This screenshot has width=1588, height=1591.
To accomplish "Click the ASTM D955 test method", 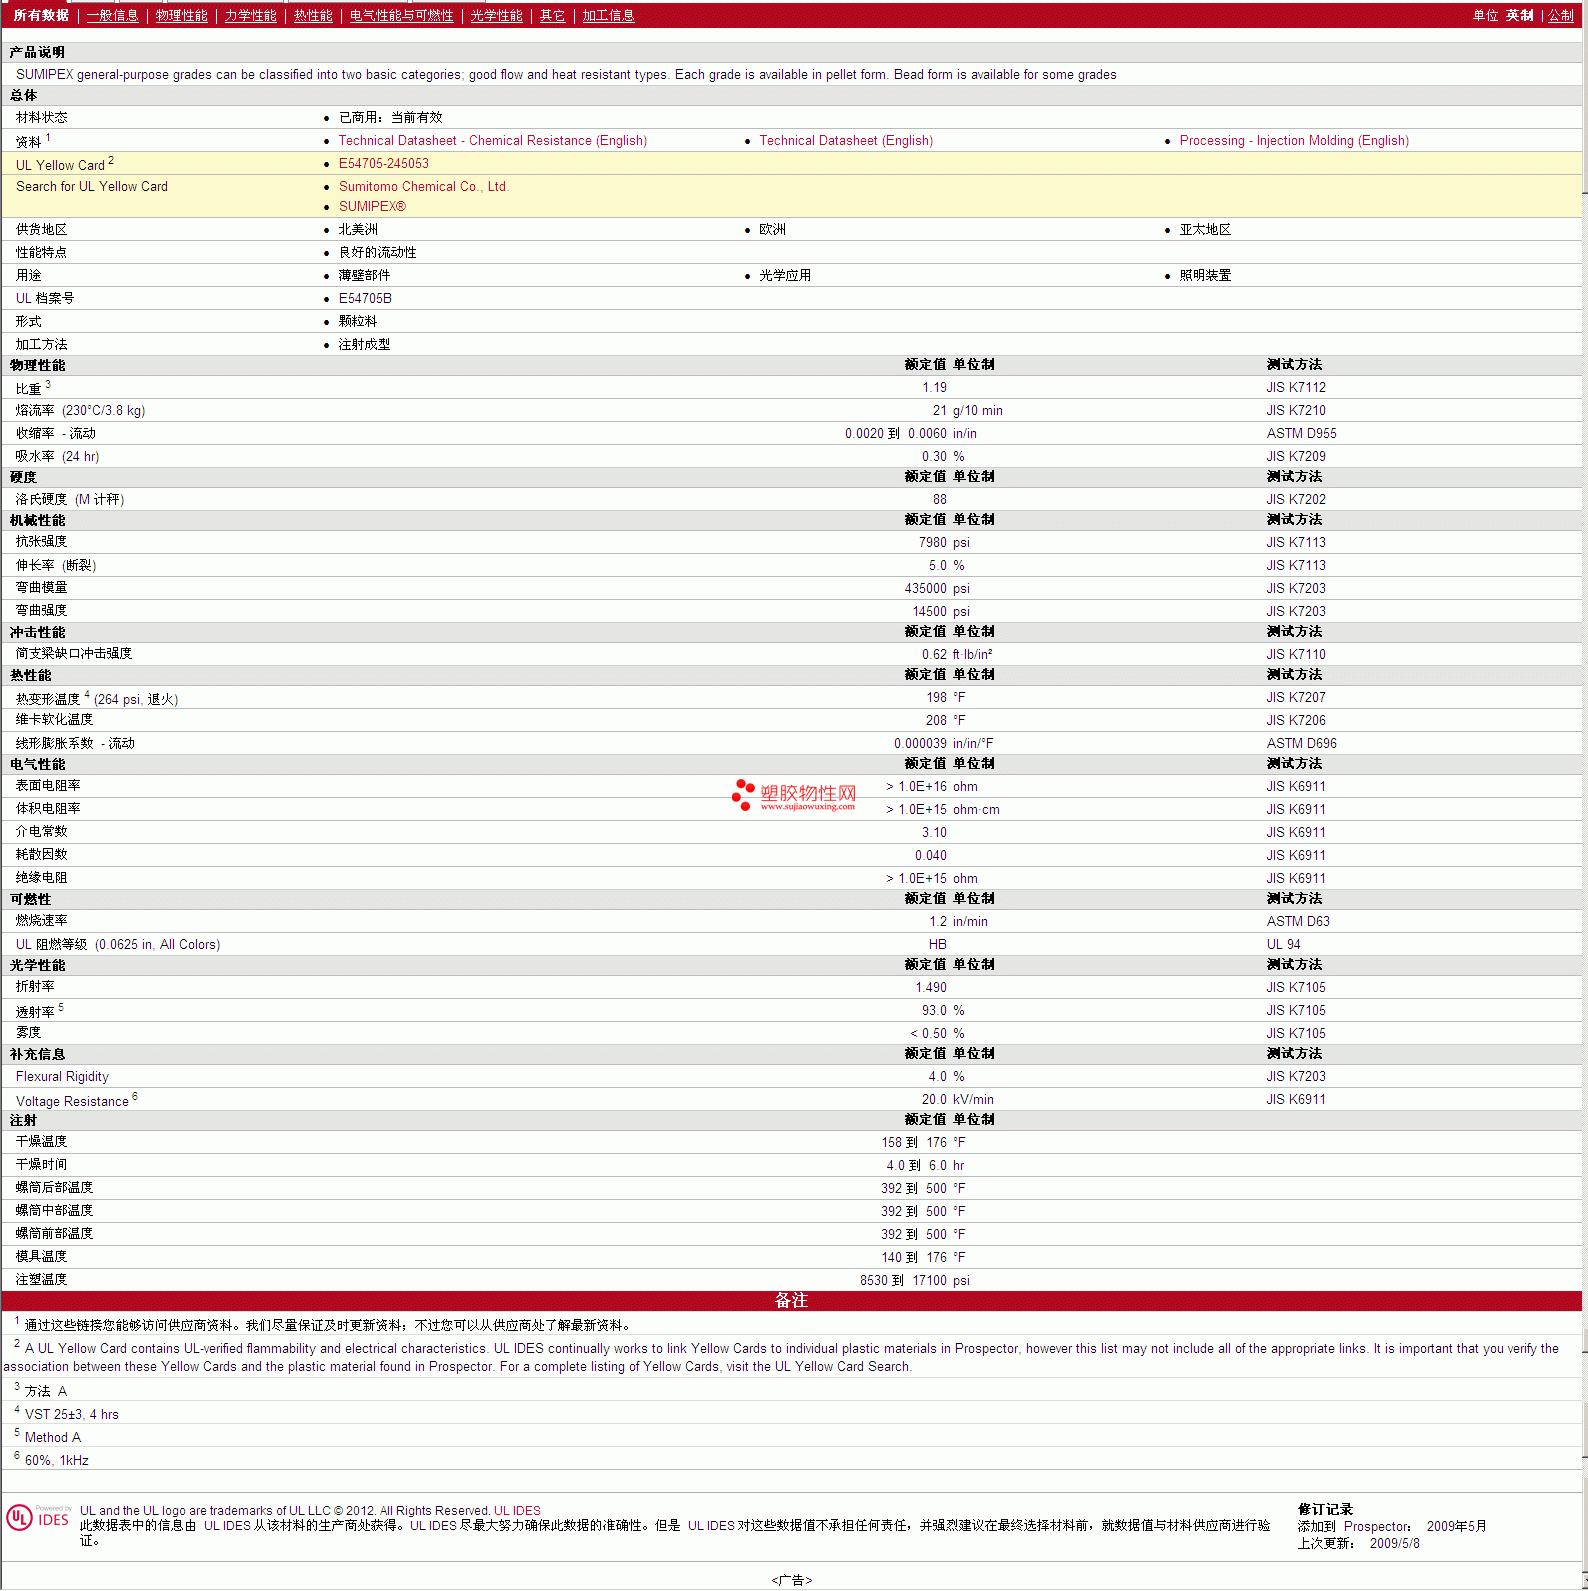I will point(1301,434).
